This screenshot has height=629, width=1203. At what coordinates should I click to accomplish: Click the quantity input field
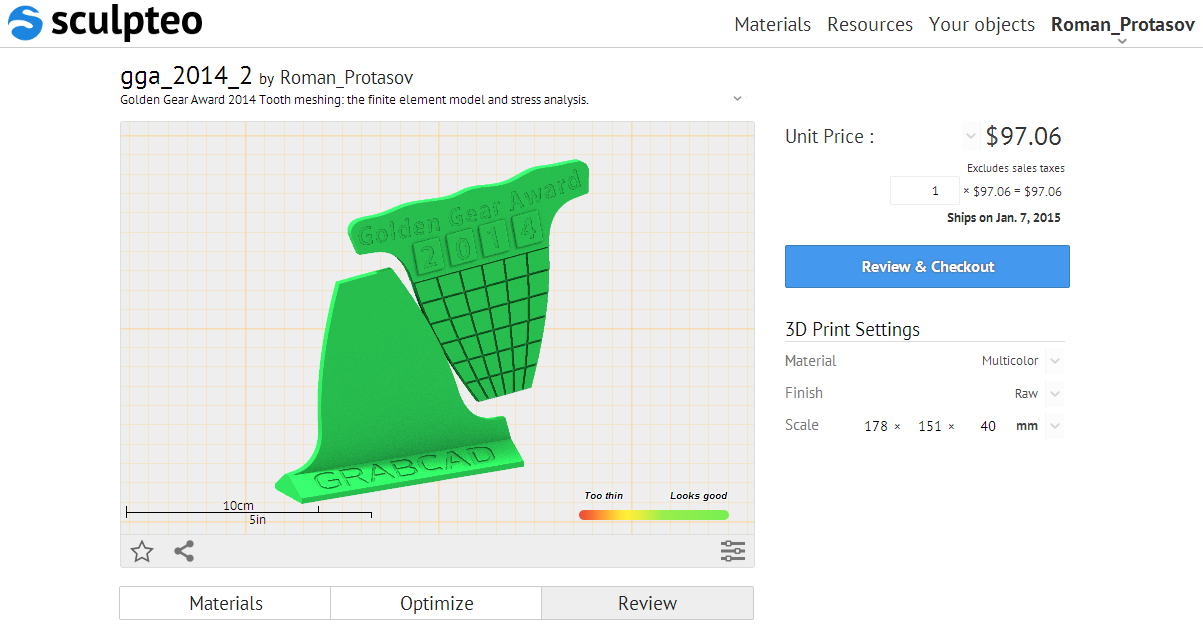tap(925, 191)
